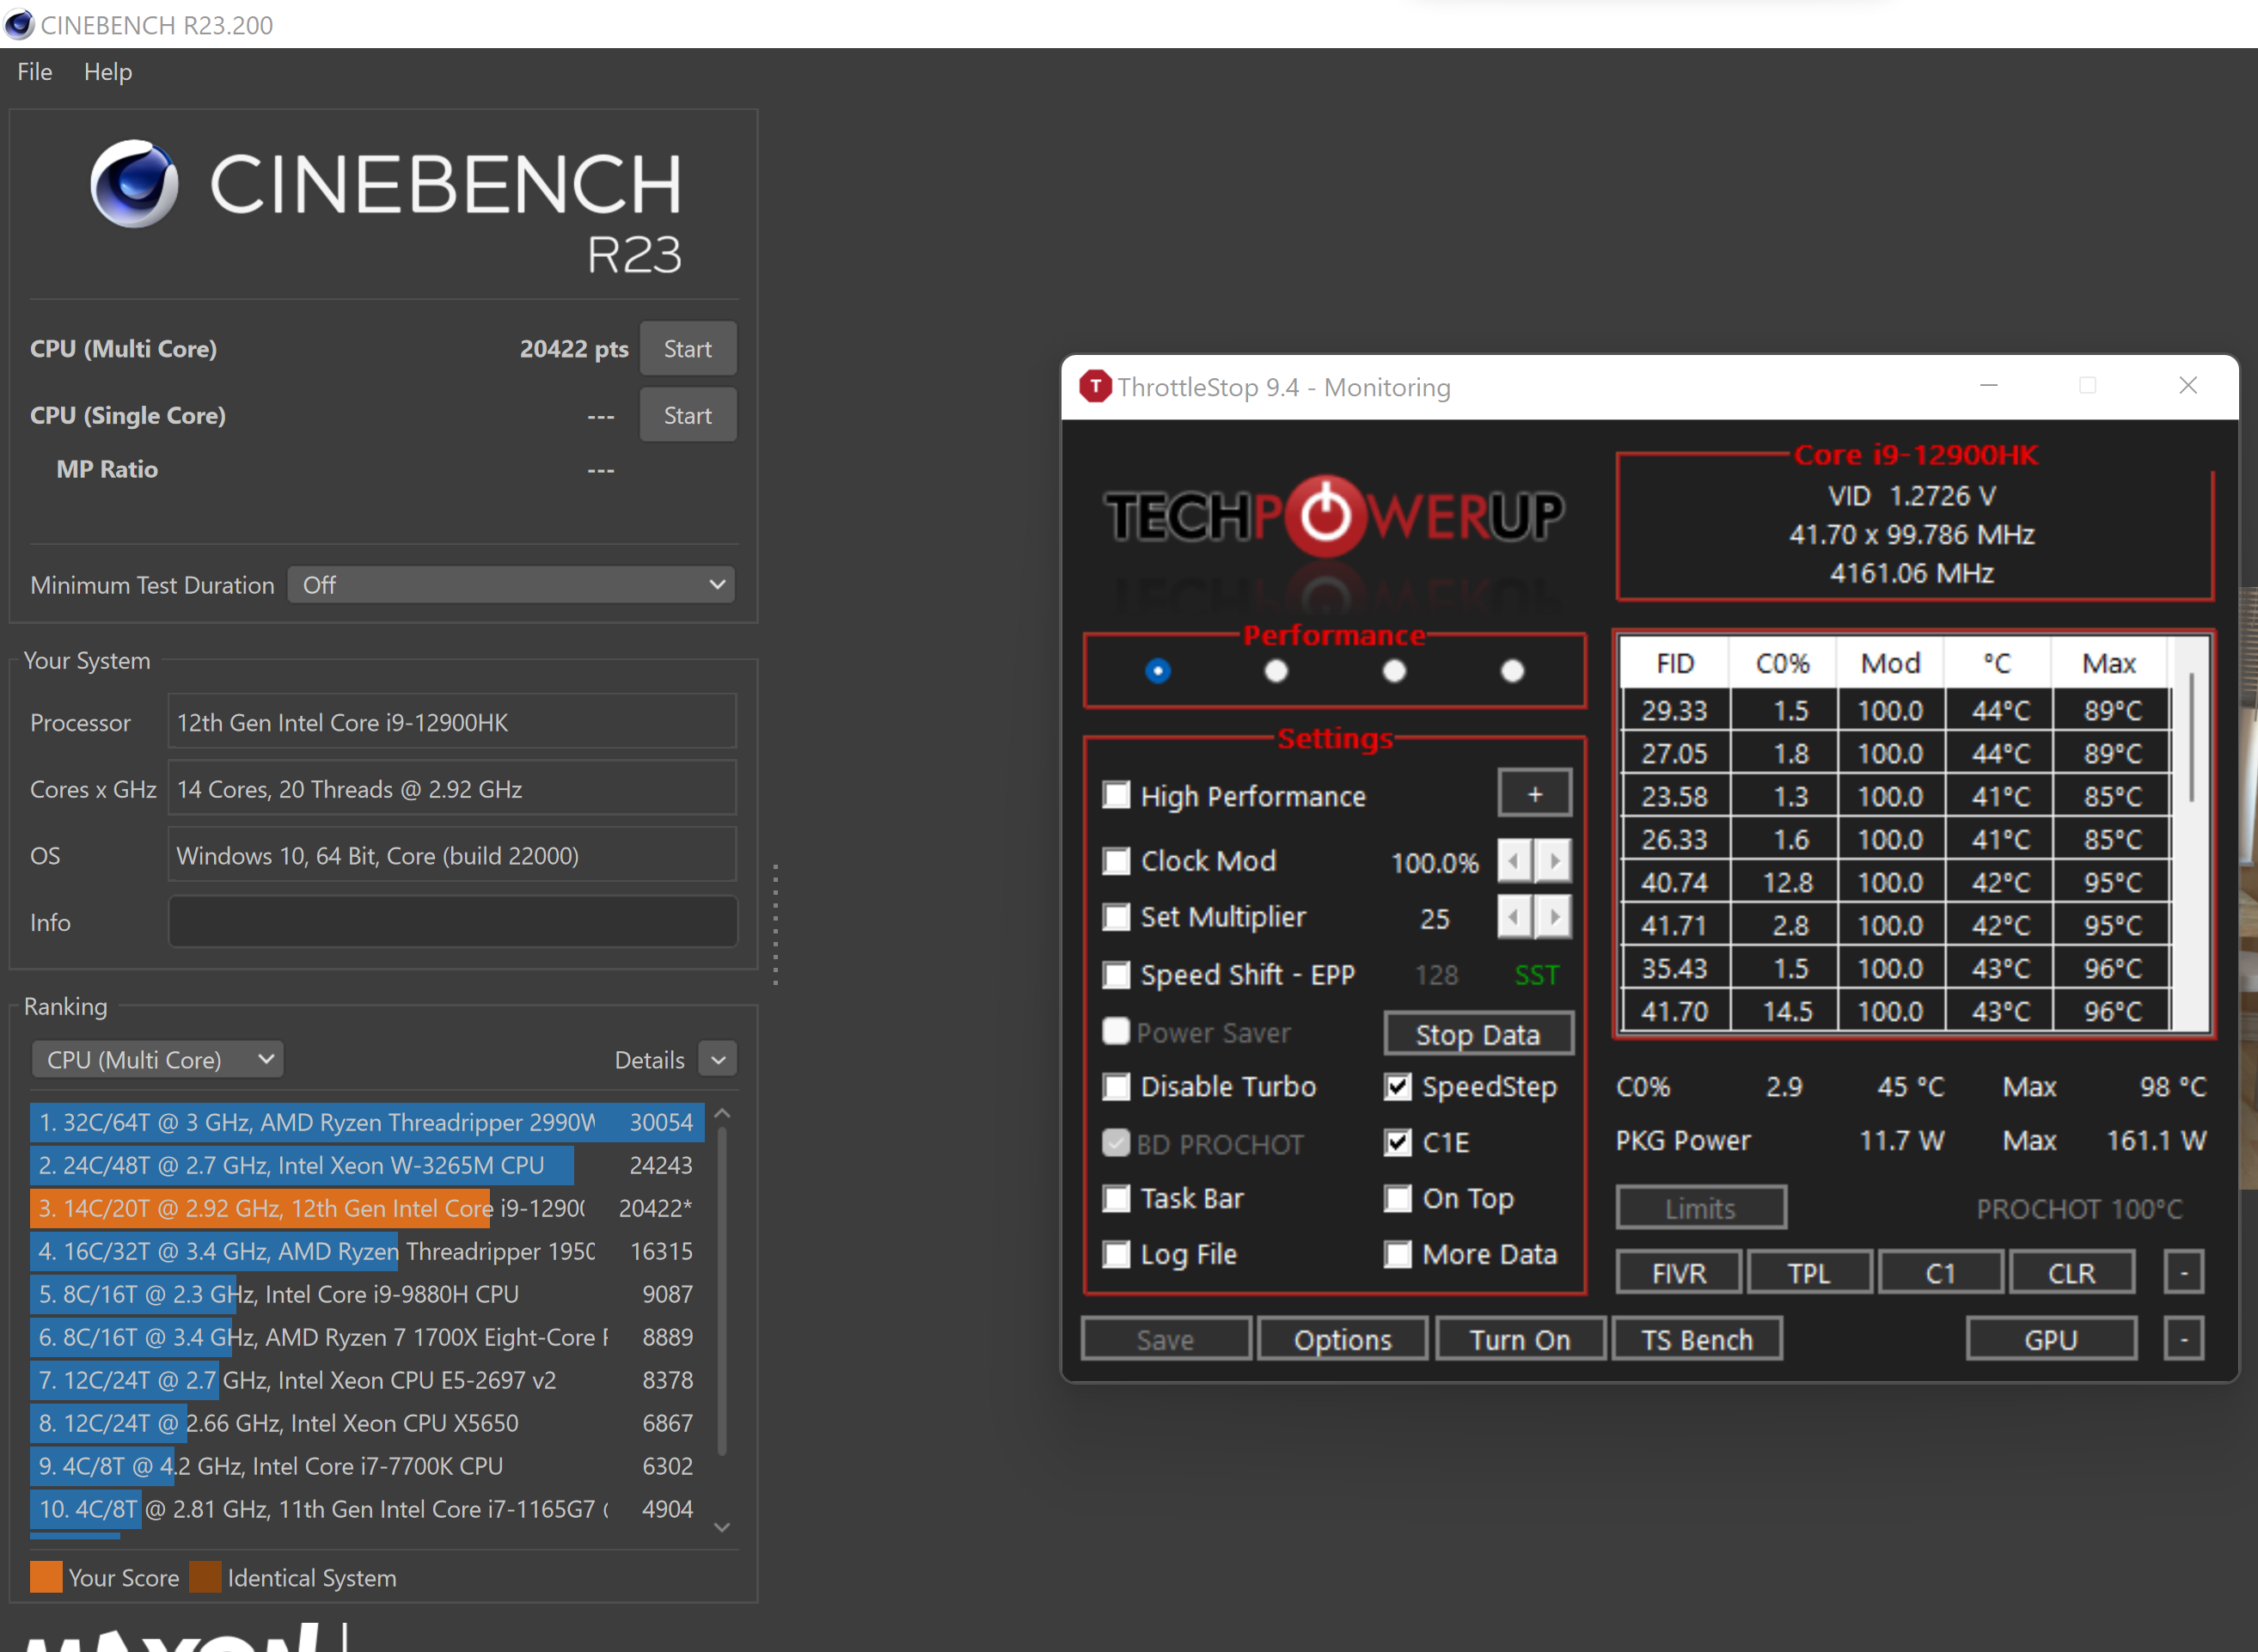Screen dimensions: 2258x1652
Task: Open the File menu
Action: (34, 72)
